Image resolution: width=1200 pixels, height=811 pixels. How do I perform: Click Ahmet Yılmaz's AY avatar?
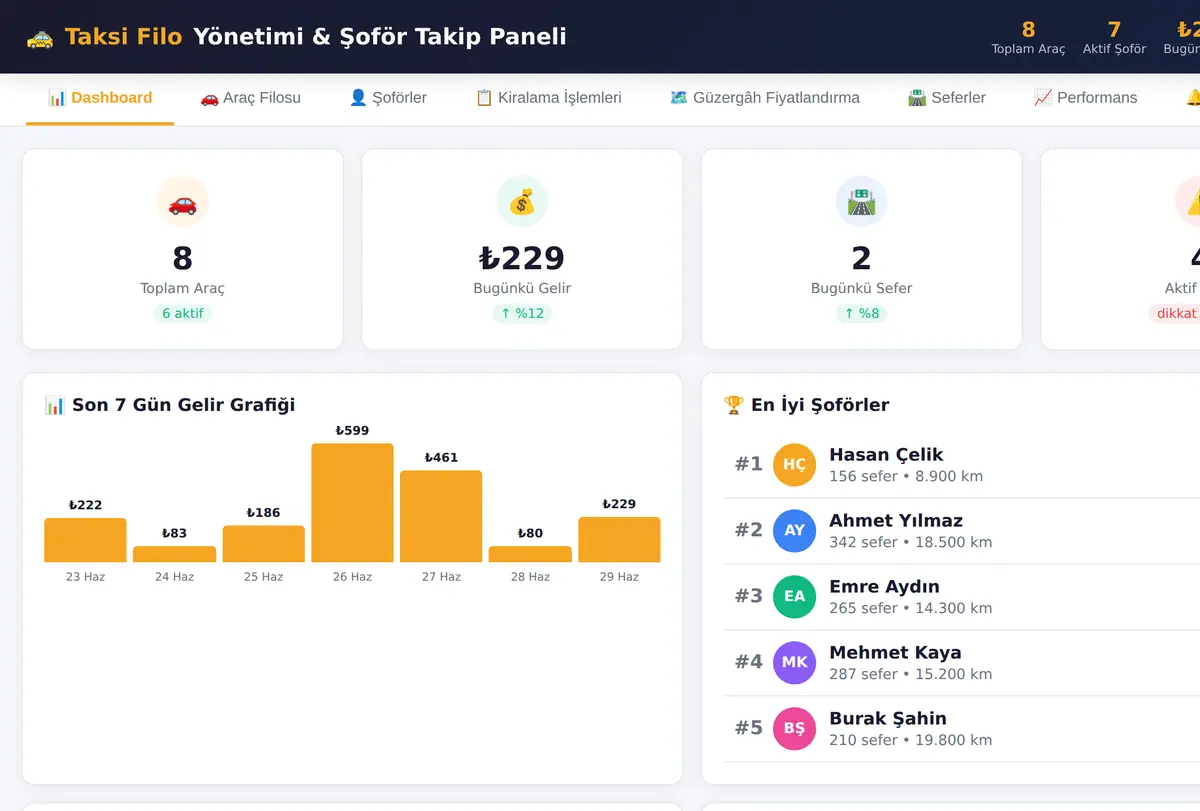point(794,531)
